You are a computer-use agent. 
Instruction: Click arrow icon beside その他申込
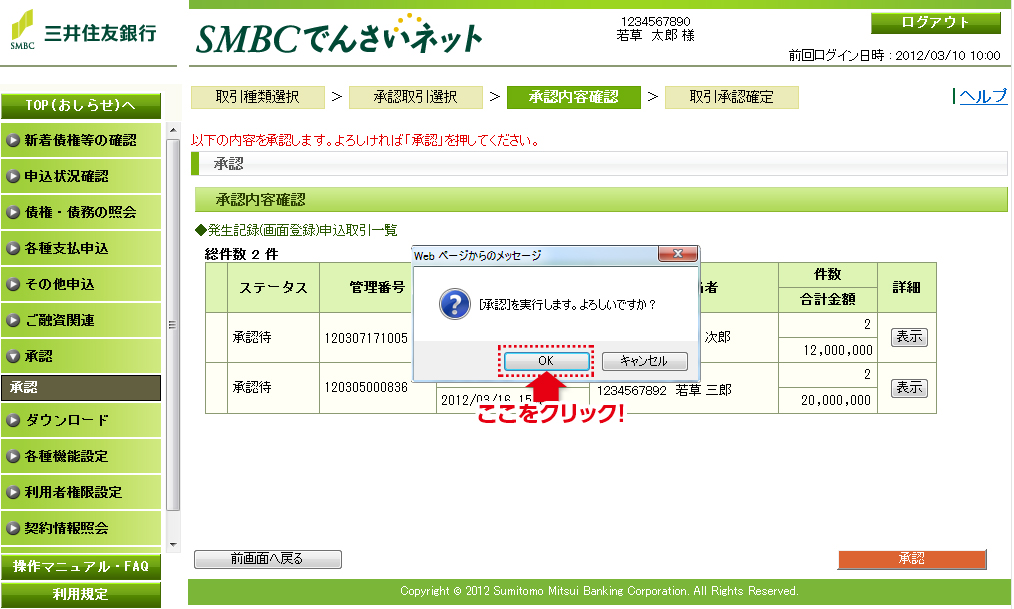point(13,284)
